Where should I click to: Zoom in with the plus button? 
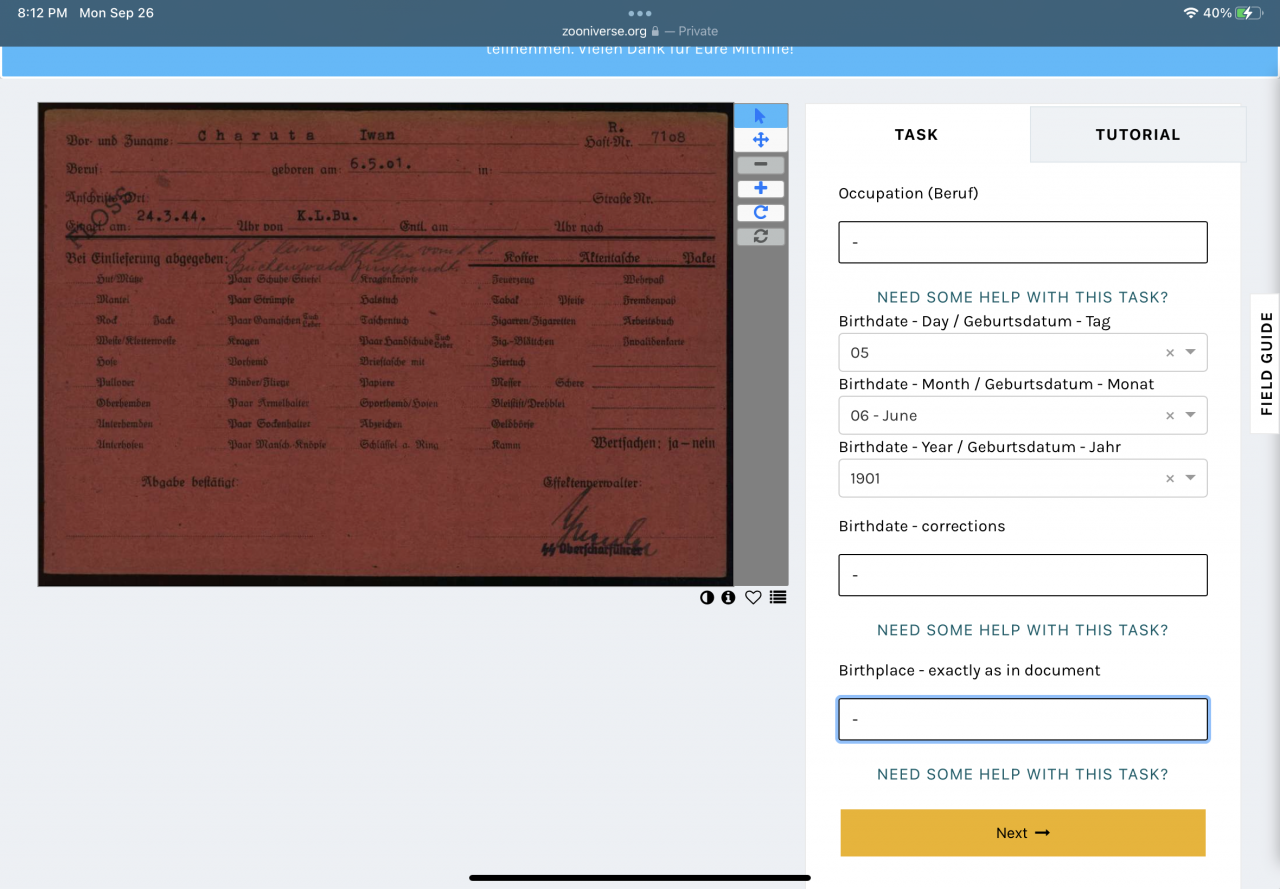coord(760,189)
